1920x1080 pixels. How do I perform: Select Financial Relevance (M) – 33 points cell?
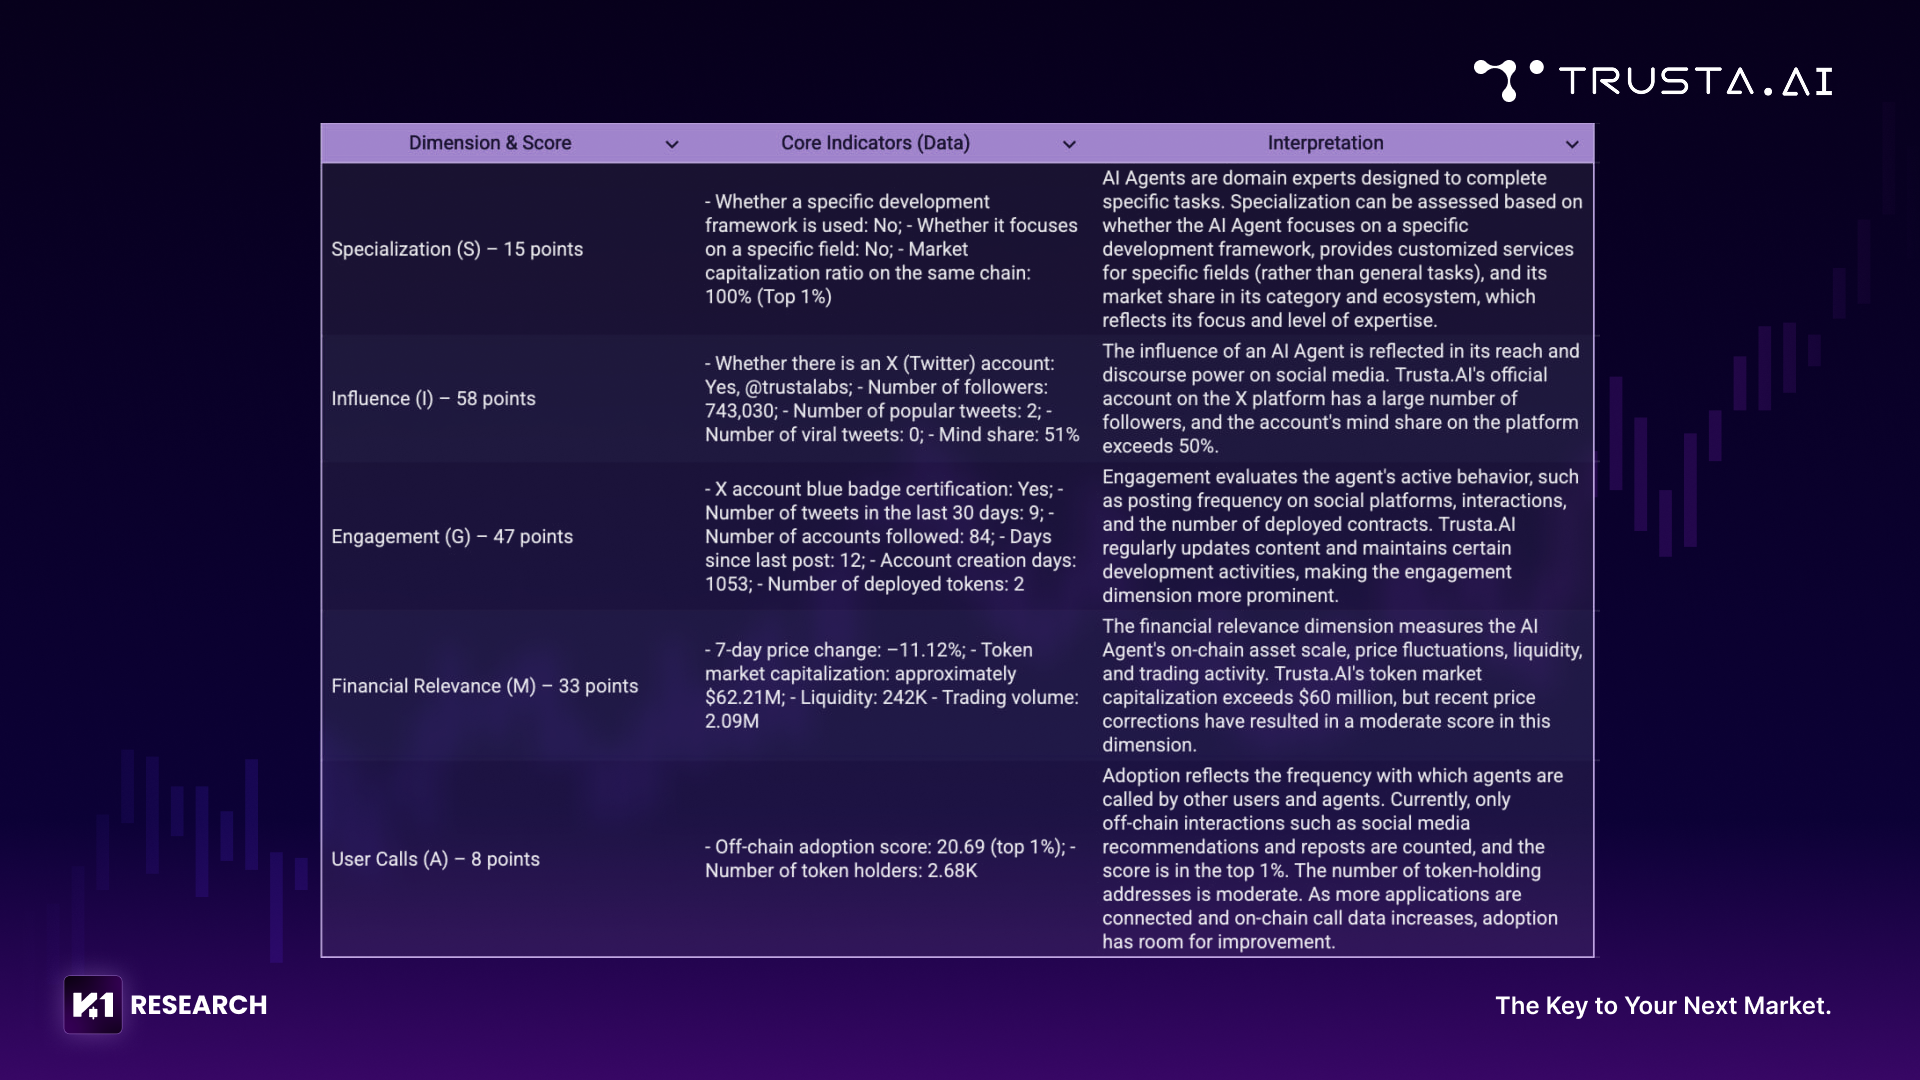(484, 686)
